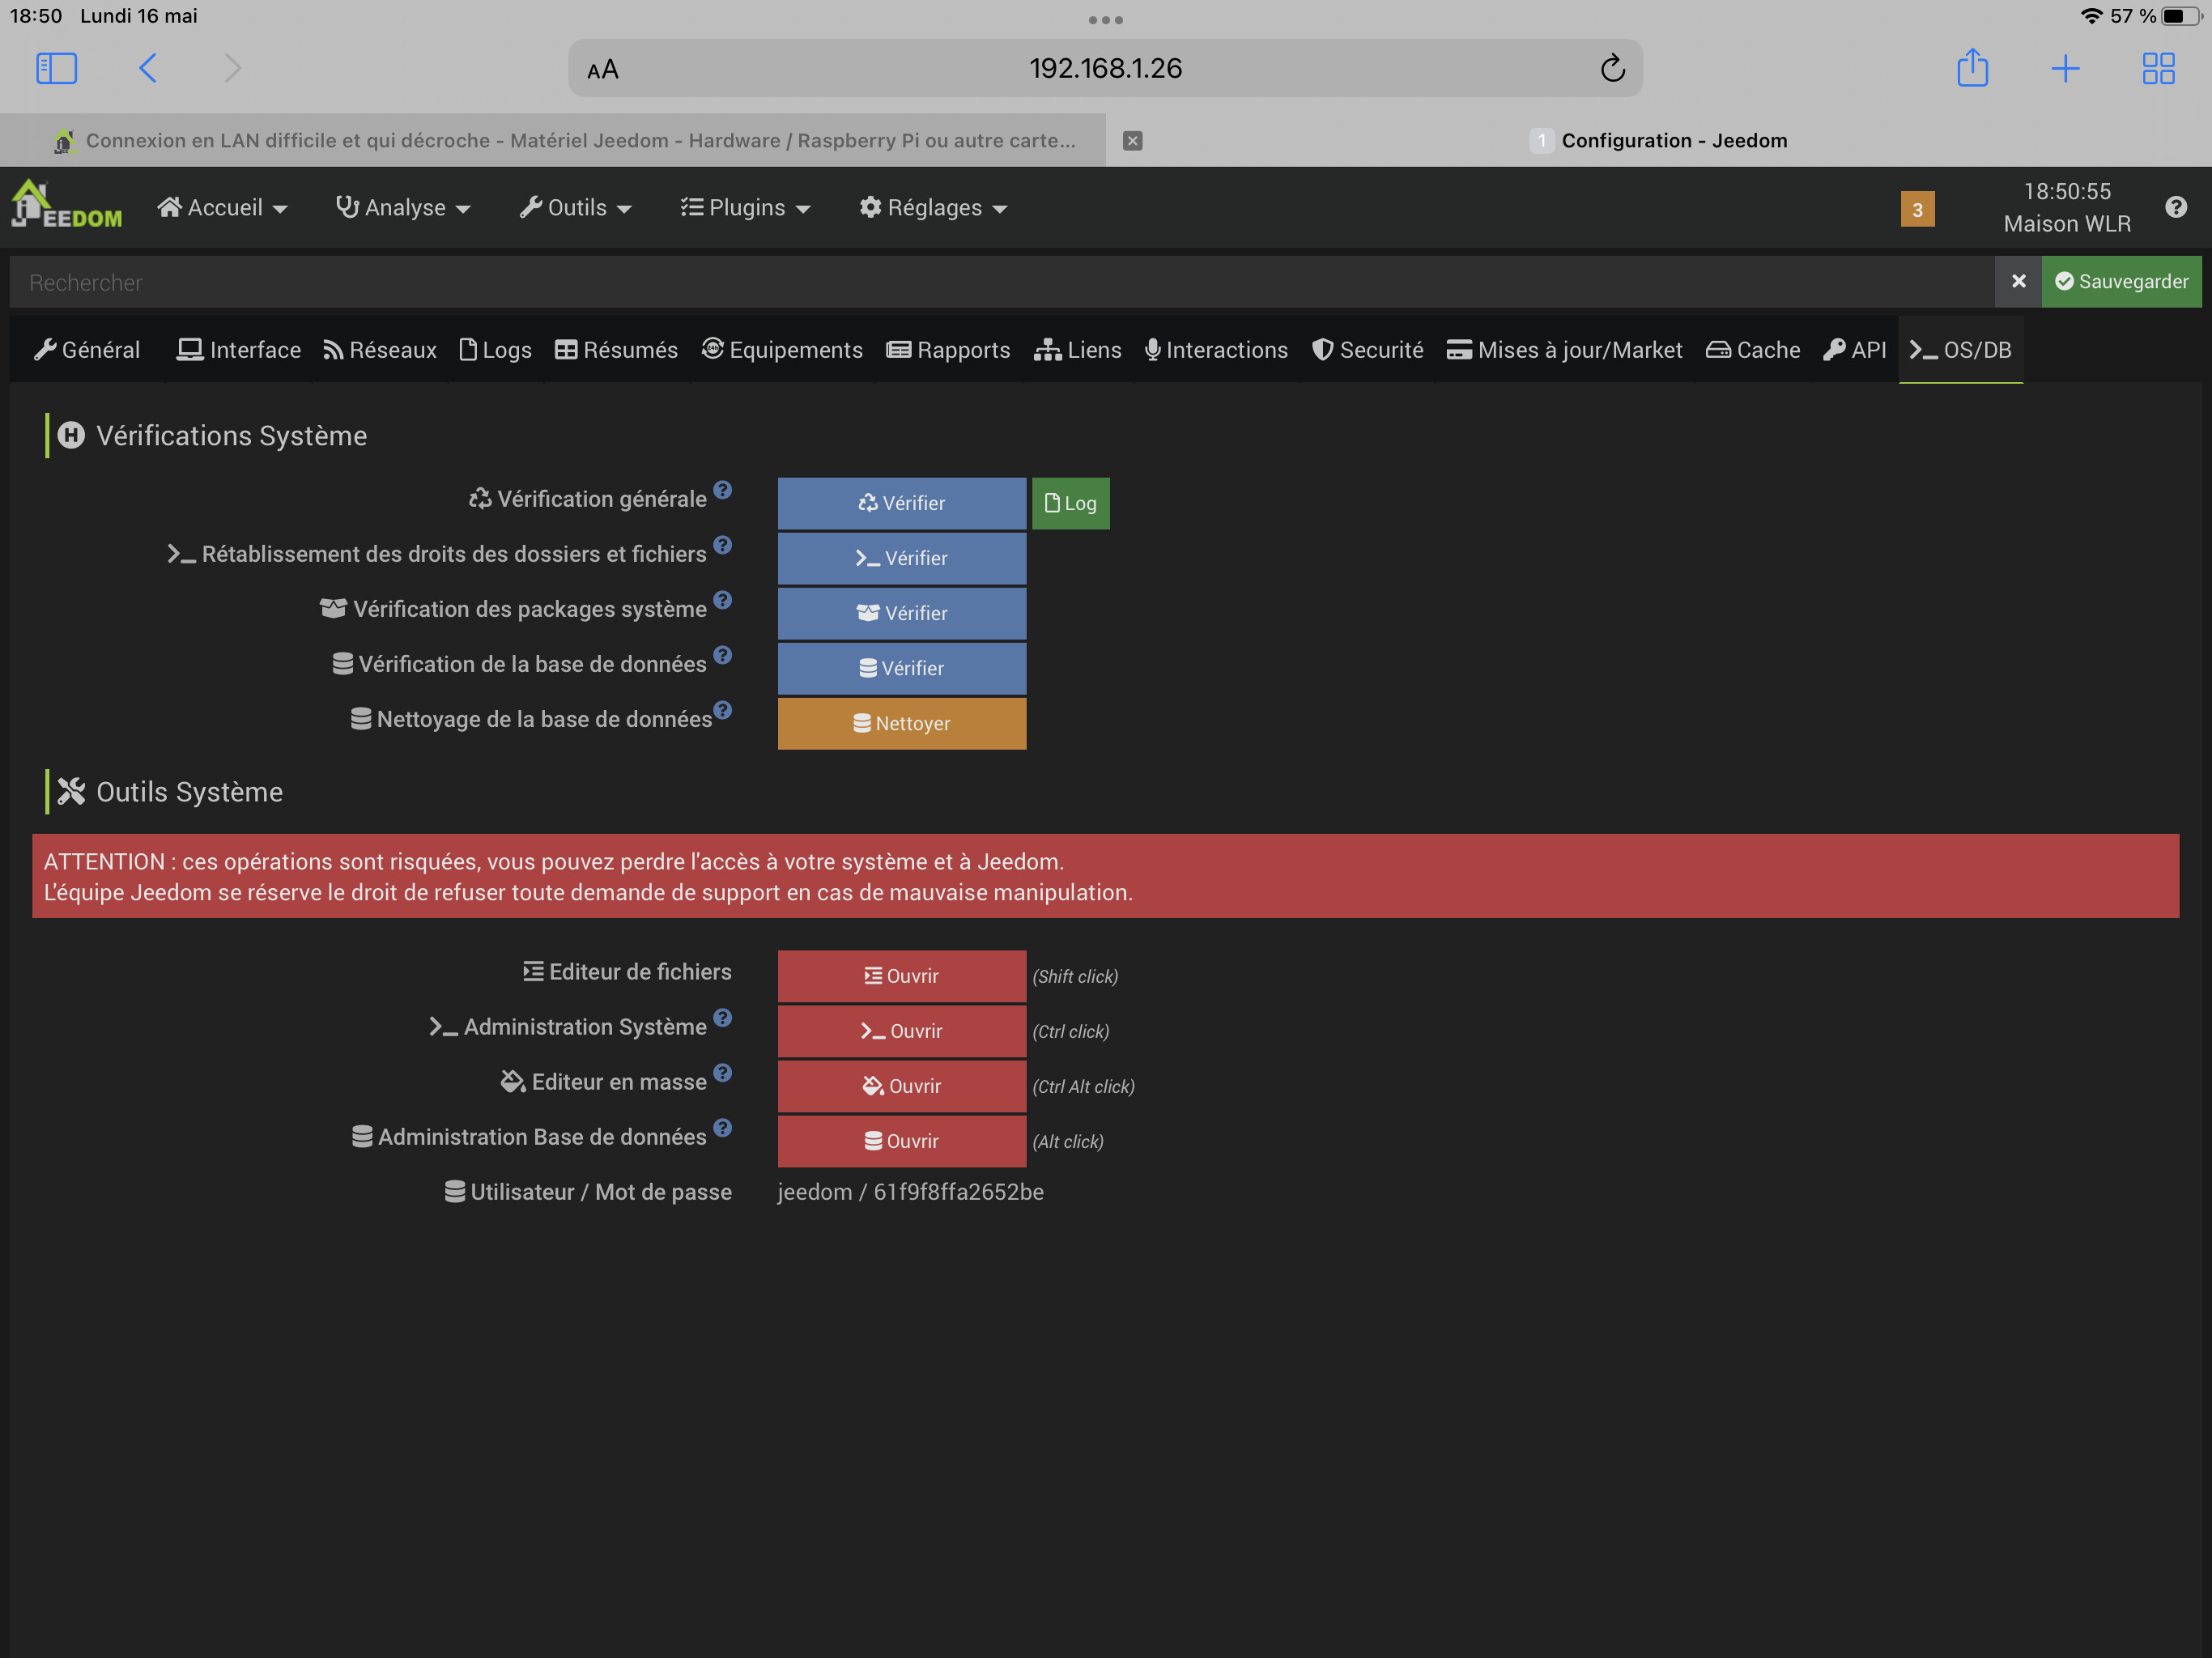This screenshot has height=1658, width=2212.
Task: Open the Réglages dropdown menu
Action: click(933, 208)
